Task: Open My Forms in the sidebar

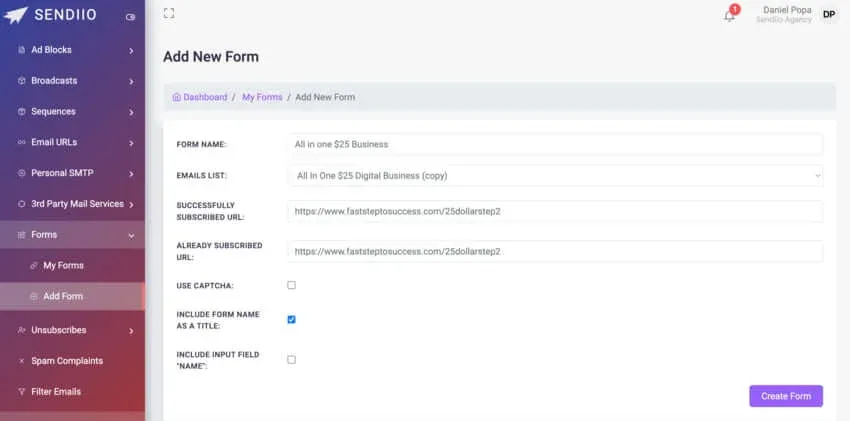Action: click(63, 265)
